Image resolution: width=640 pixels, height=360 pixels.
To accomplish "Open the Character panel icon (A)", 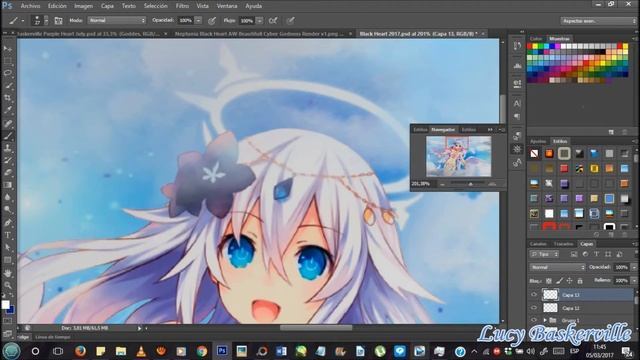I will (517, 104).
